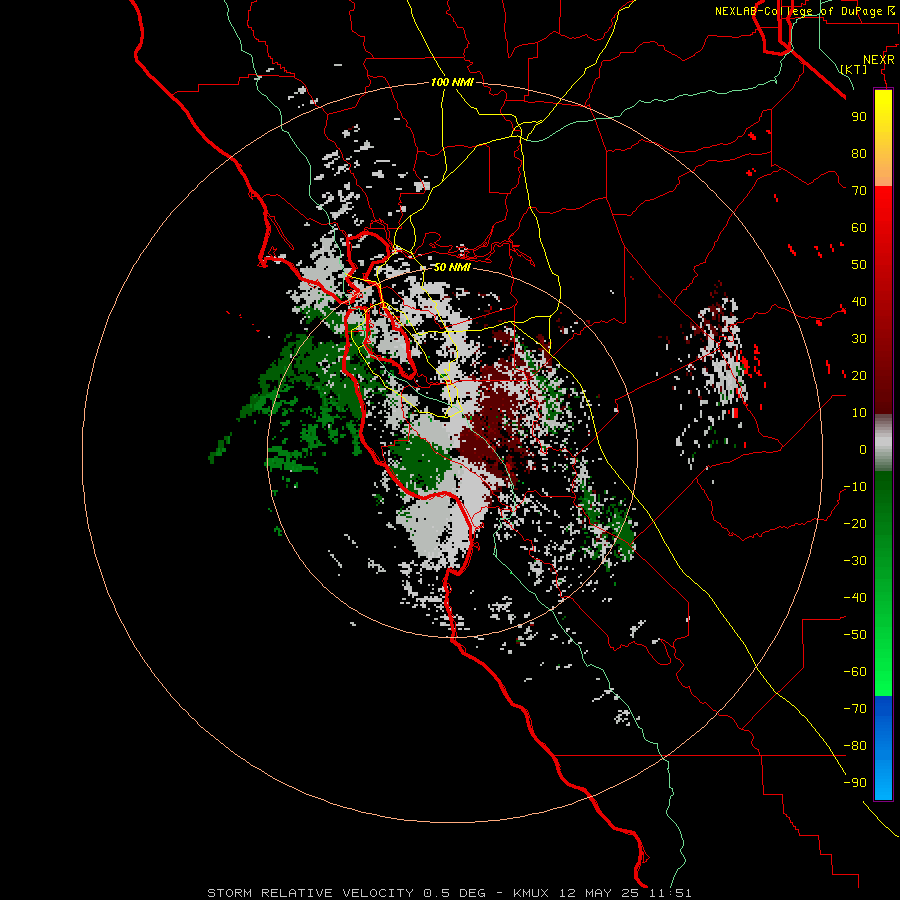The height and width of the screenshot is (900, 900).
Task: Click the "[KT]" units label
Action: (x=854, y=69)
